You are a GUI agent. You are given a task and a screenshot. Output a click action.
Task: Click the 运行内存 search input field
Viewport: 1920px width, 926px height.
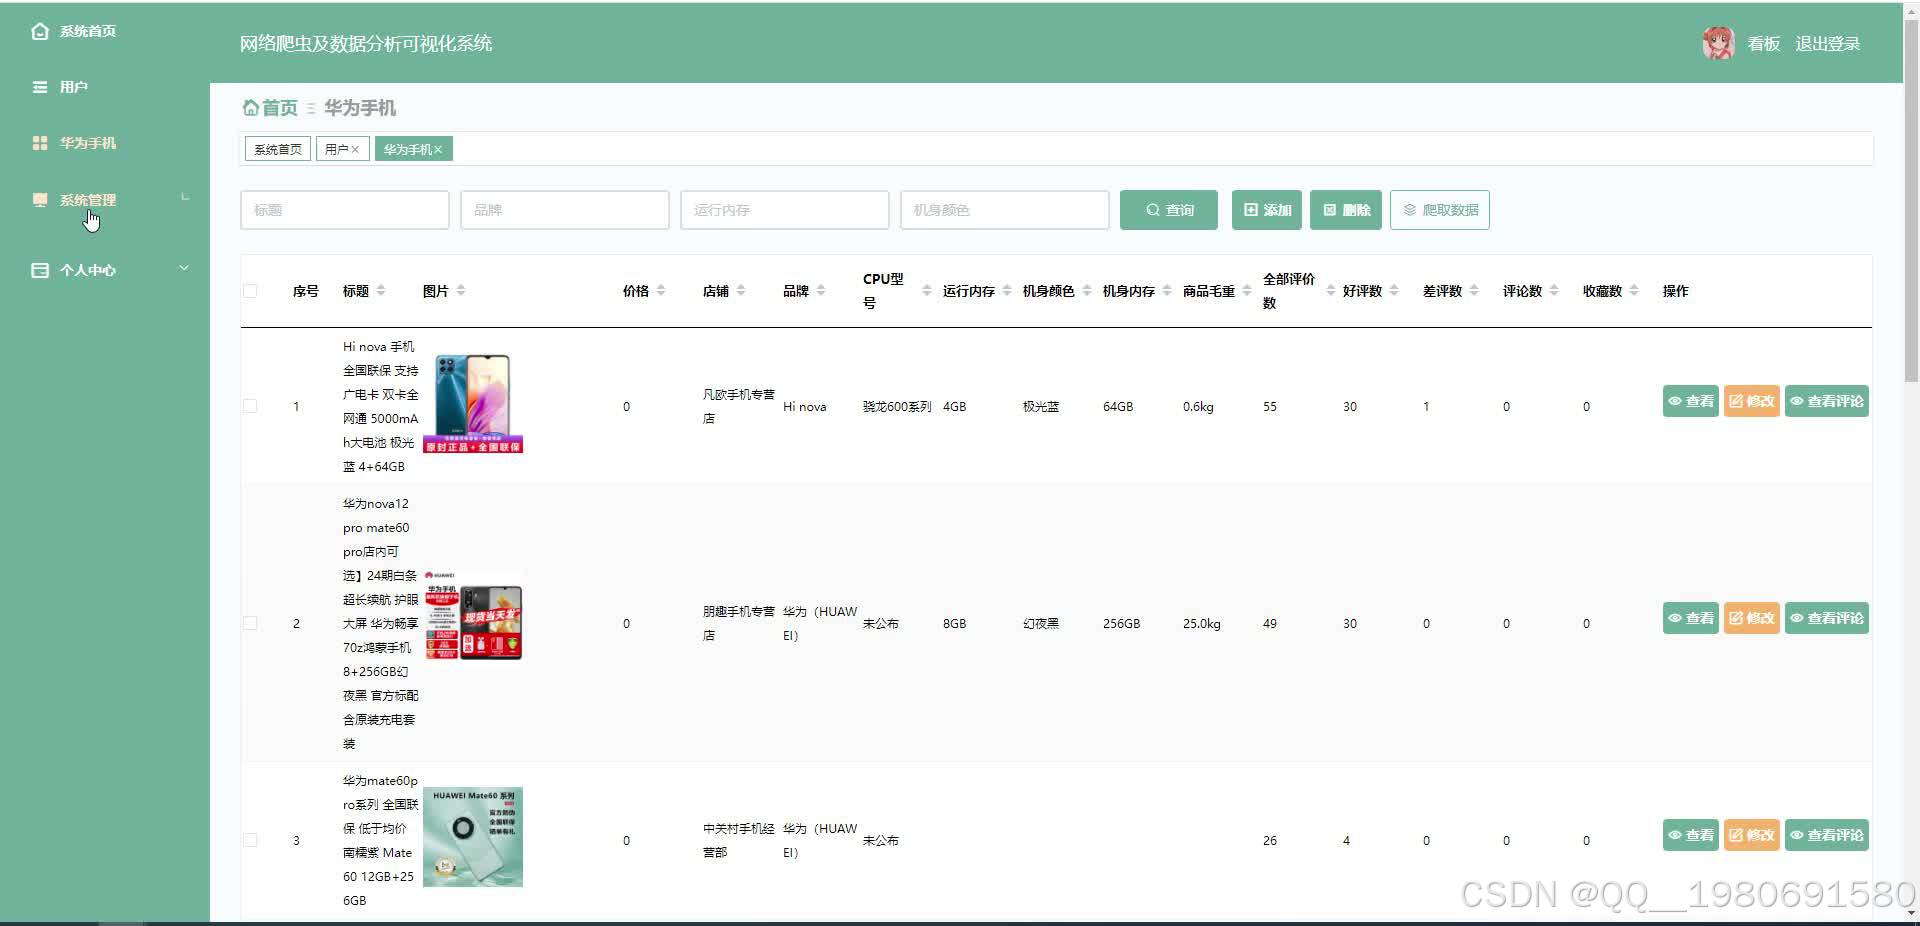785,210
